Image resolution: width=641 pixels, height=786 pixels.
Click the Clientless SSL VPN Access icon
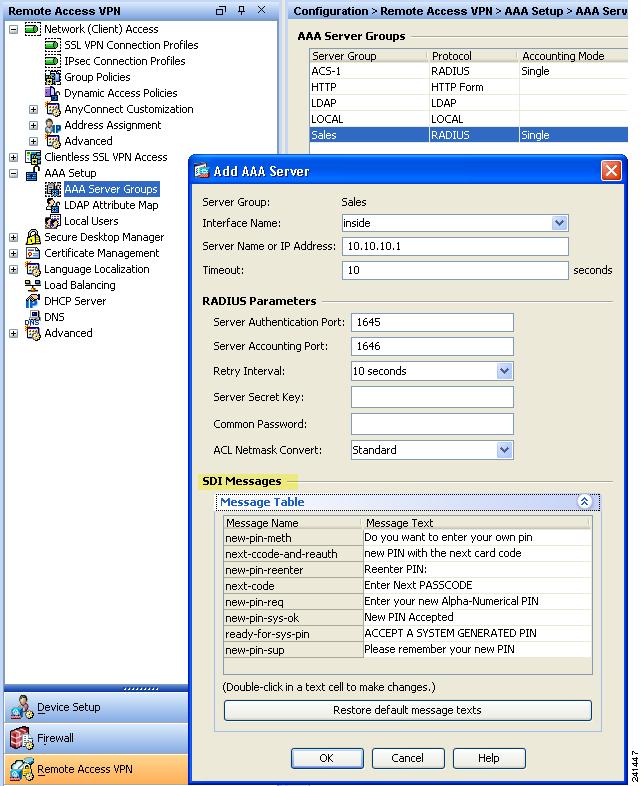pyautogui.click(x=33, y=157)
